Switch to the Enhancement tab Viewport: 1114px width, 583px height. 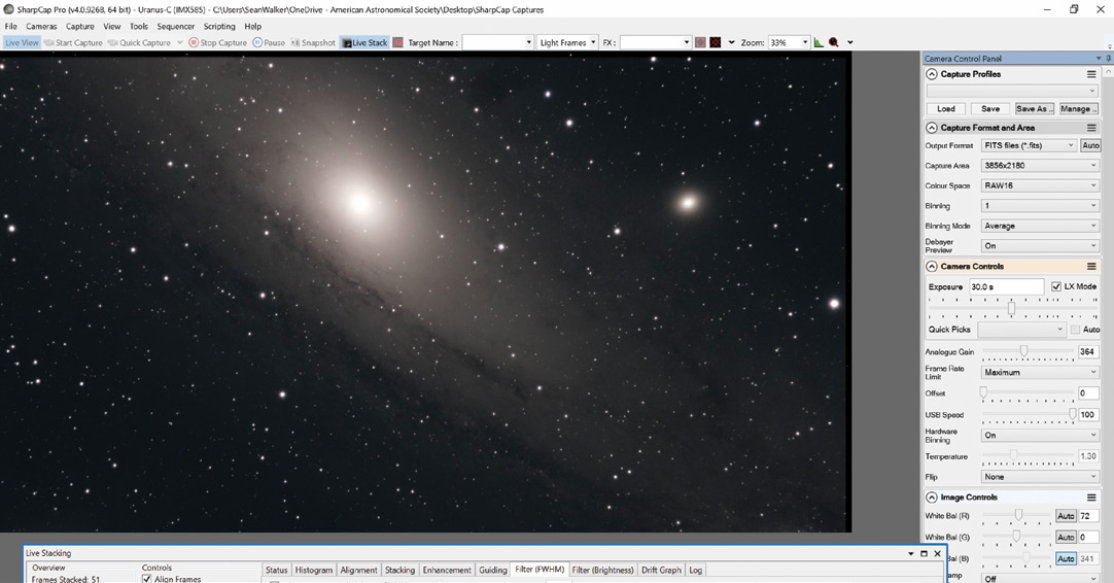[x=447, y=570]
